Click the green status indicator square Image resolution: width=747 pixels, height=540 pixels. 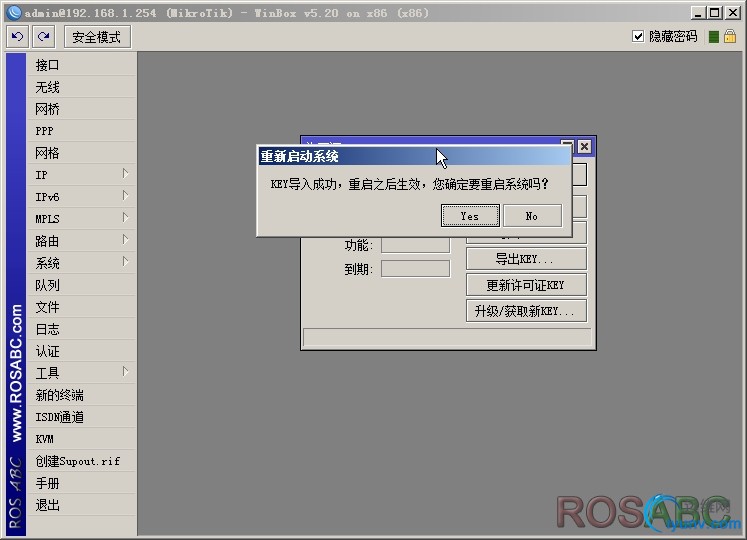coord(713,37)
